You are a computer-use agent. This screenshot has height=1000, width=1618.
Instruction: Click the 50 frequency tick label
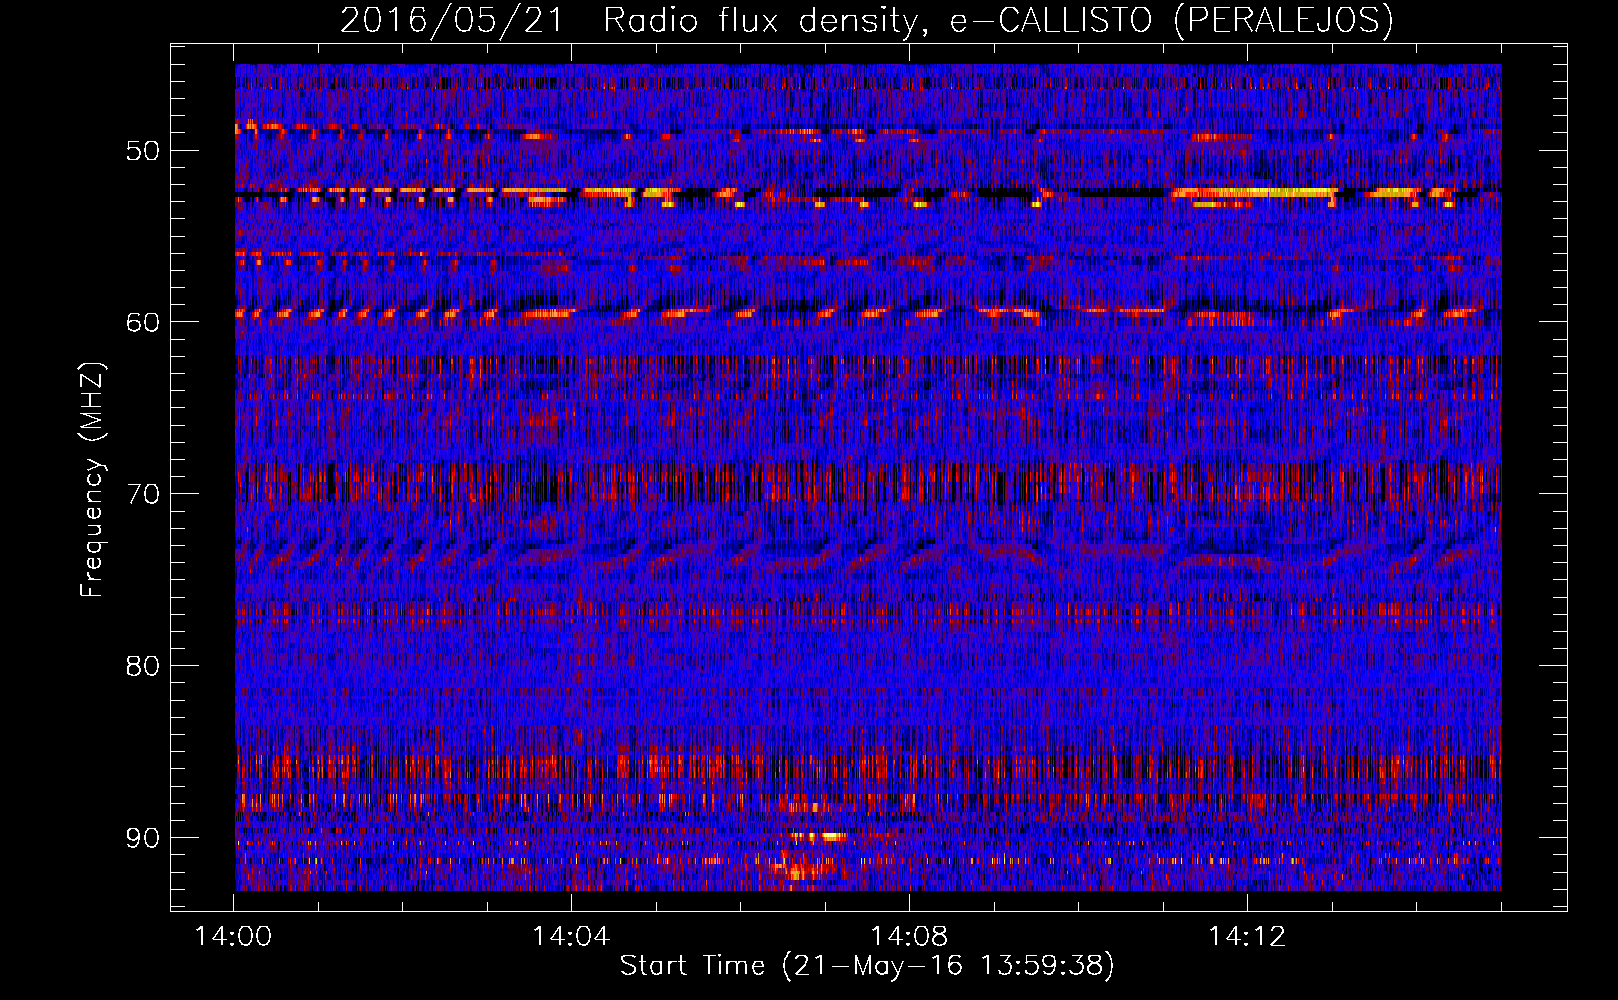tap(142, 151)
